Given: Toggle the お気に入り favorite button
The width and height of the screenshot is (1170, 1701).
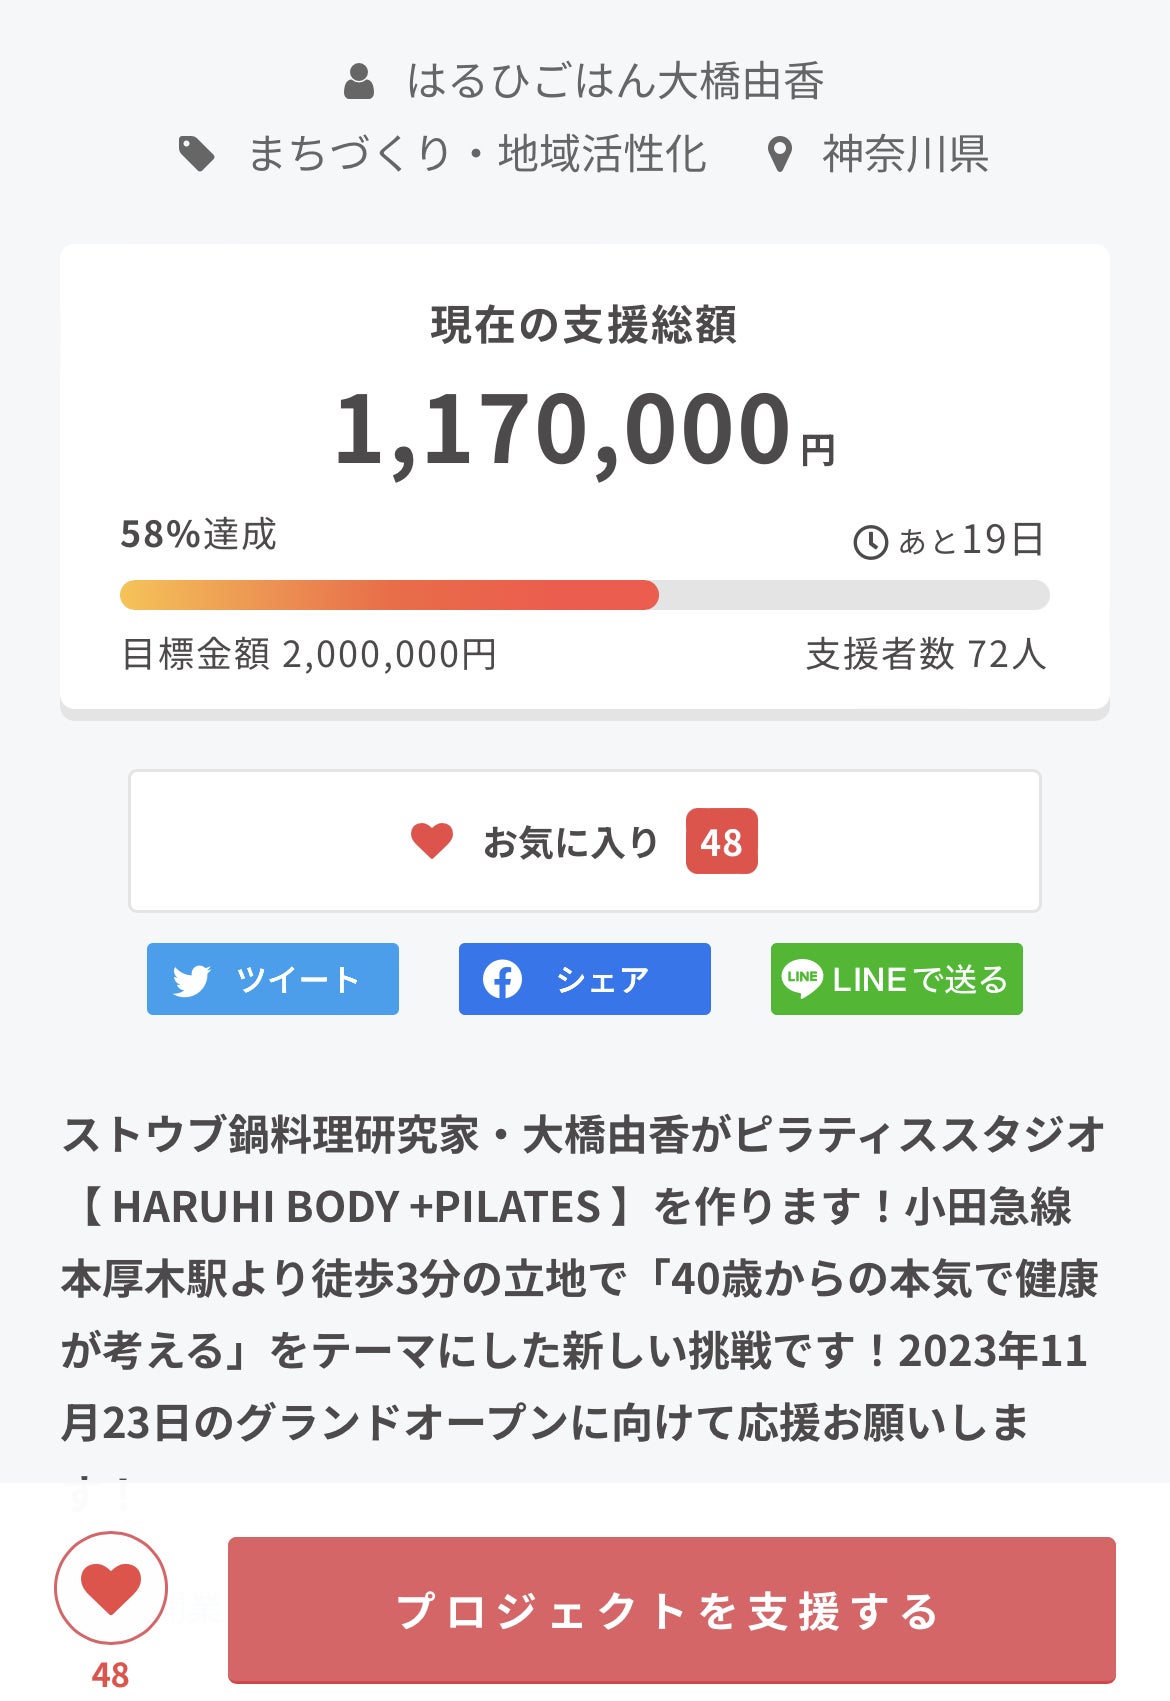Looking at the screenshot, I should [584, 841].
